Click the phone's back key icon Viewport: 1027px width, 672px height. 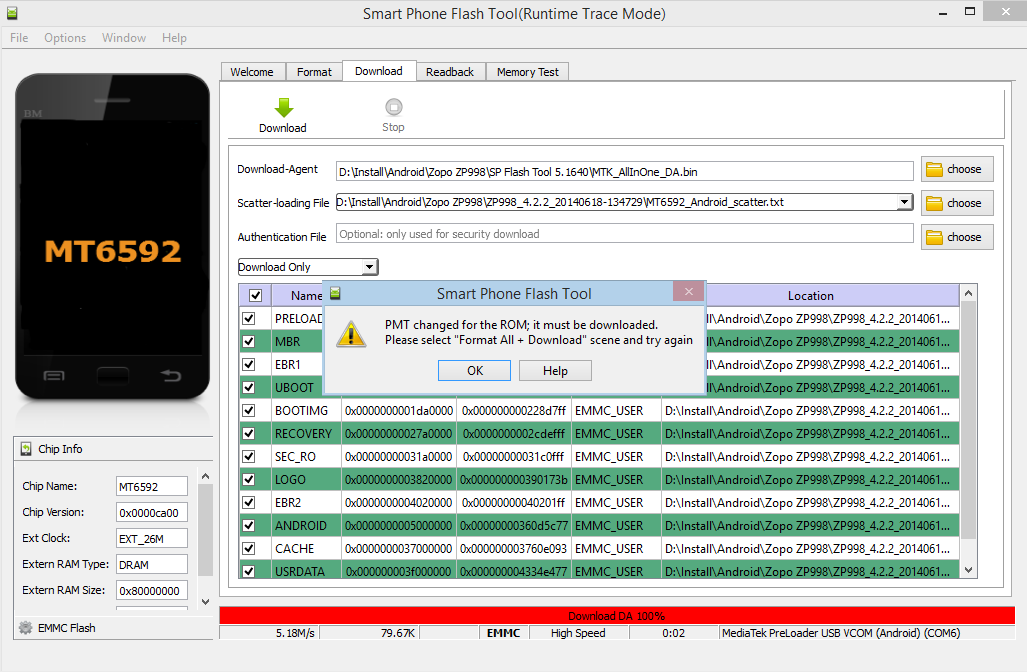(171, 375)
